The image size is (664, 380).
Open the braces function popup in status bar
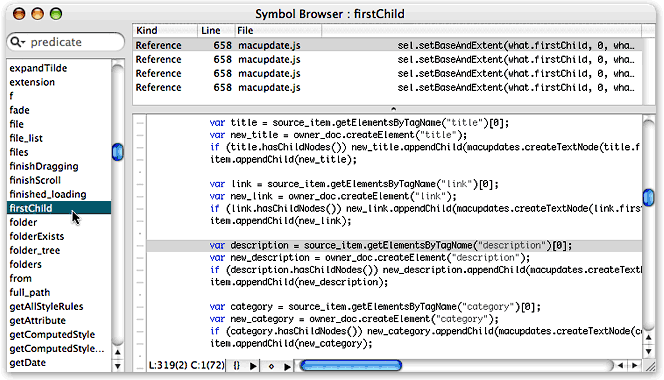pos(237,366)
